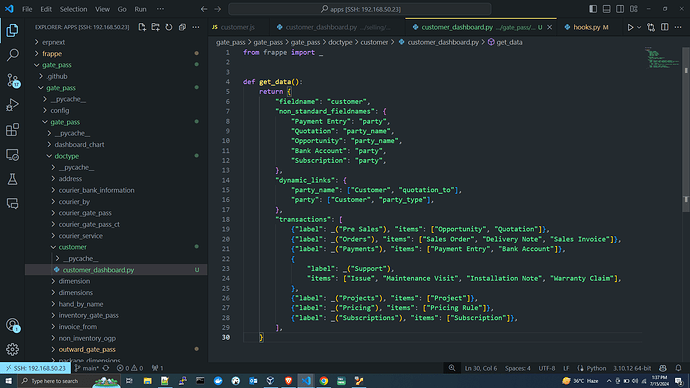Go forward in navigation history
The width and height of the screenshot is (690, 388).
point(218,9)
